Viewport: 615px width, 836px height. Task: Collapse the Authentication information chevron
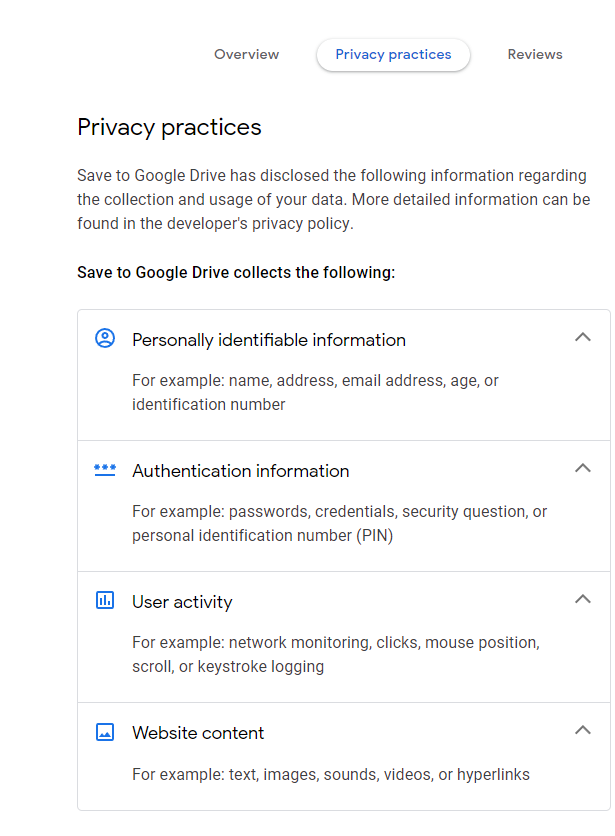[583, 468]
